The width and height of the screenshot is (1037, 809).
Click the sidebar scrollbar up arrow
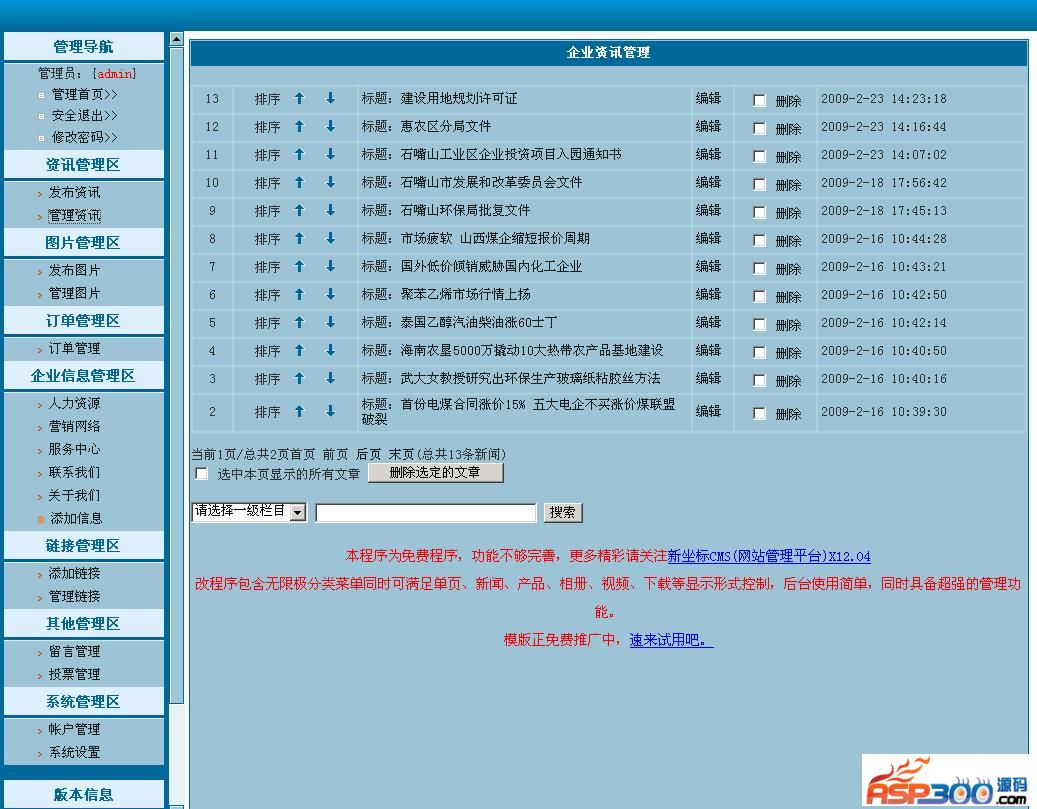[176, 40]
